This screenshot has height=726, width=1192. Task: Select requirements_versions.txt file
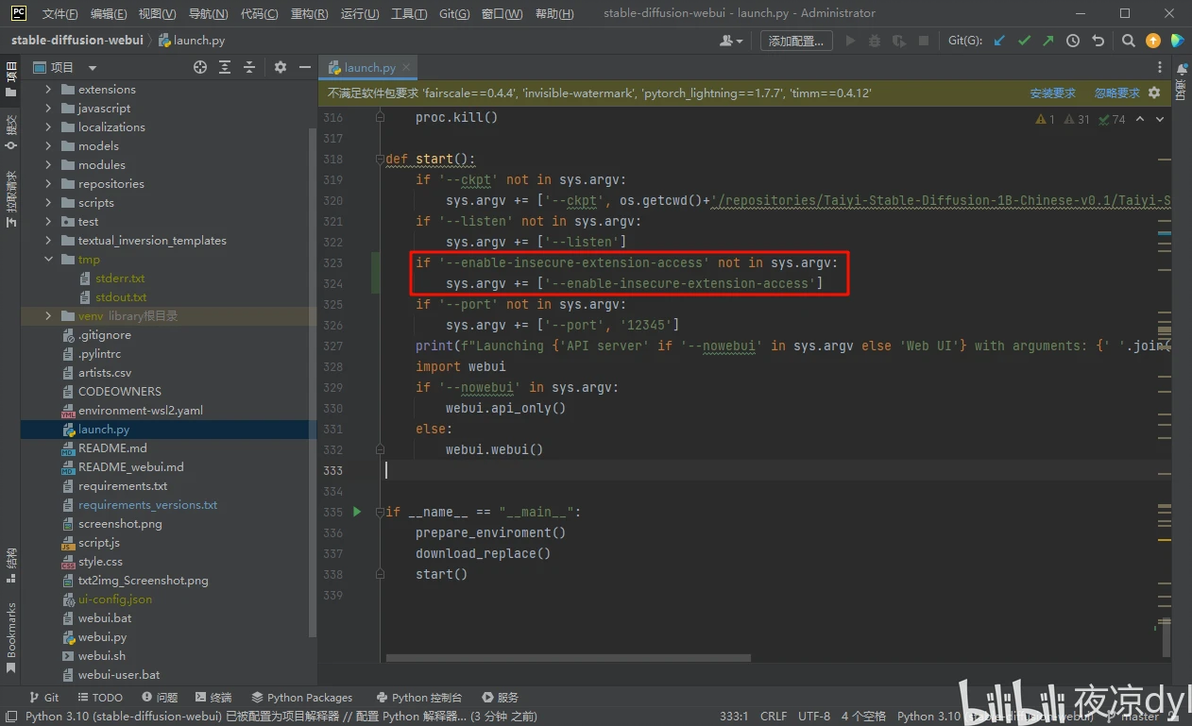(x=147, y=505)
